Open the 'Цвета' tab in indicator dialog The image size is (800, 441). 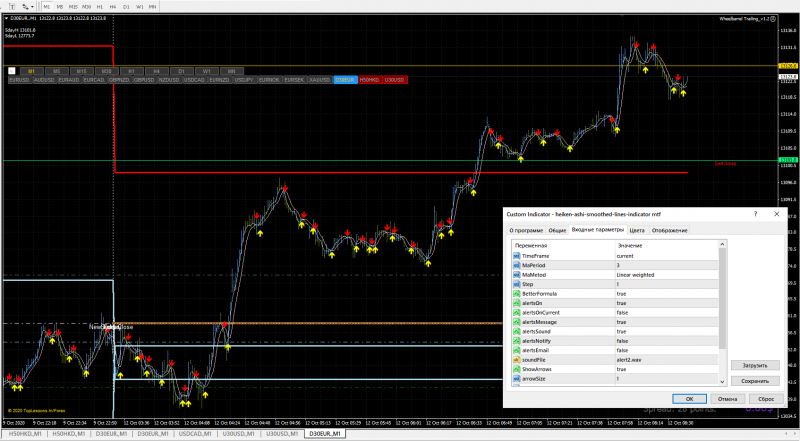click(x=637, y=231)
